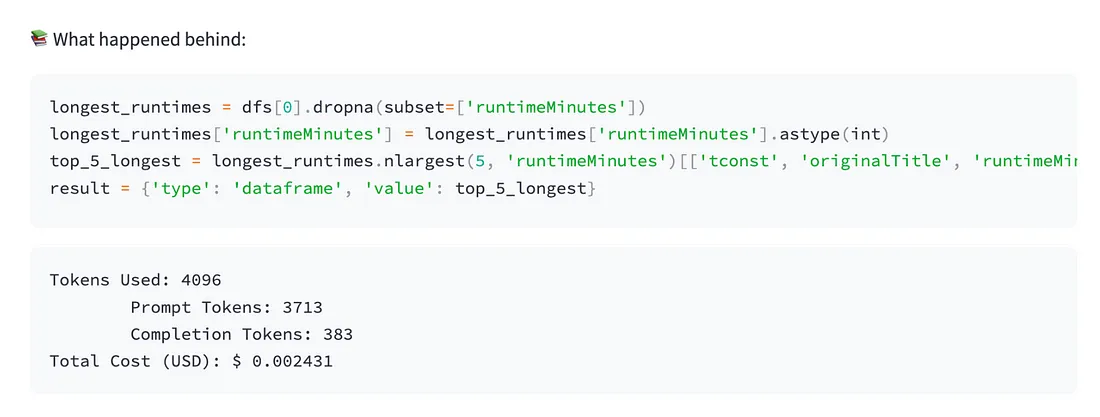The height and width of the screenshot is (417, 1100).
Task: Click 'Completion Tokens: 383' line
Action: (241, 334)
